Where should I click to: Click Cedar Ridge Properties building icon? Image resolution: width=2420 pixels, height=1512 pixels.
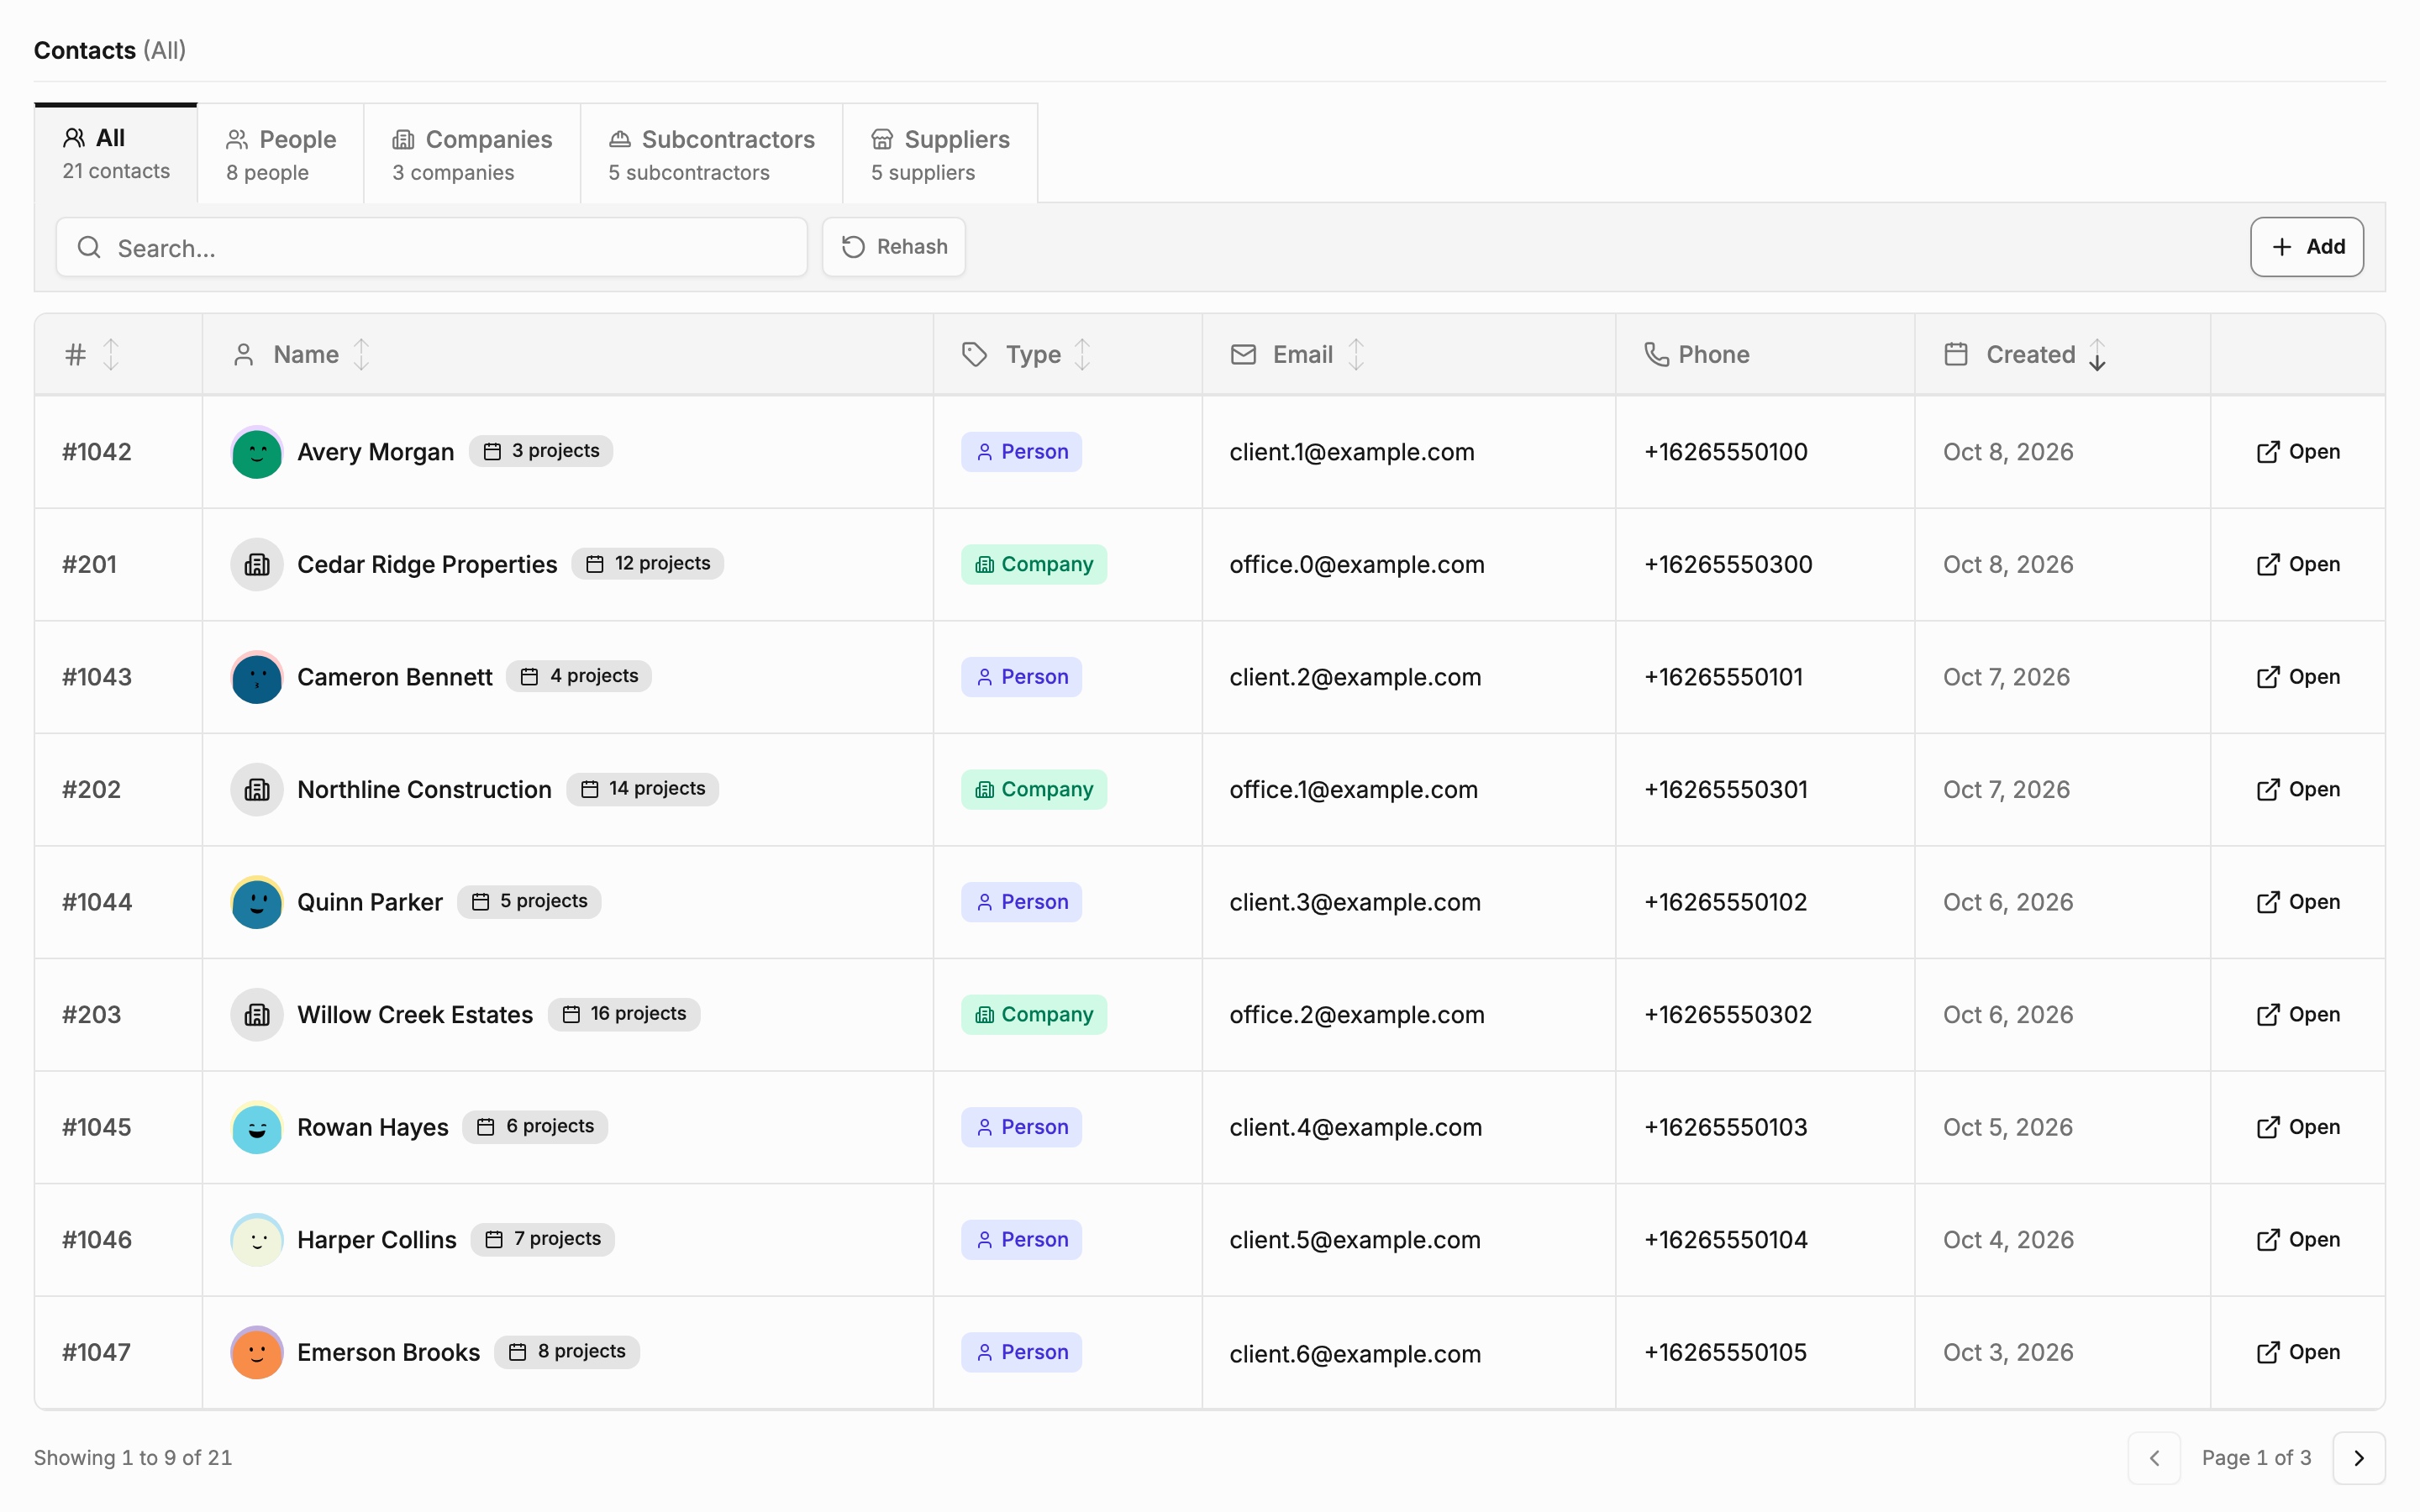[257, 565]
